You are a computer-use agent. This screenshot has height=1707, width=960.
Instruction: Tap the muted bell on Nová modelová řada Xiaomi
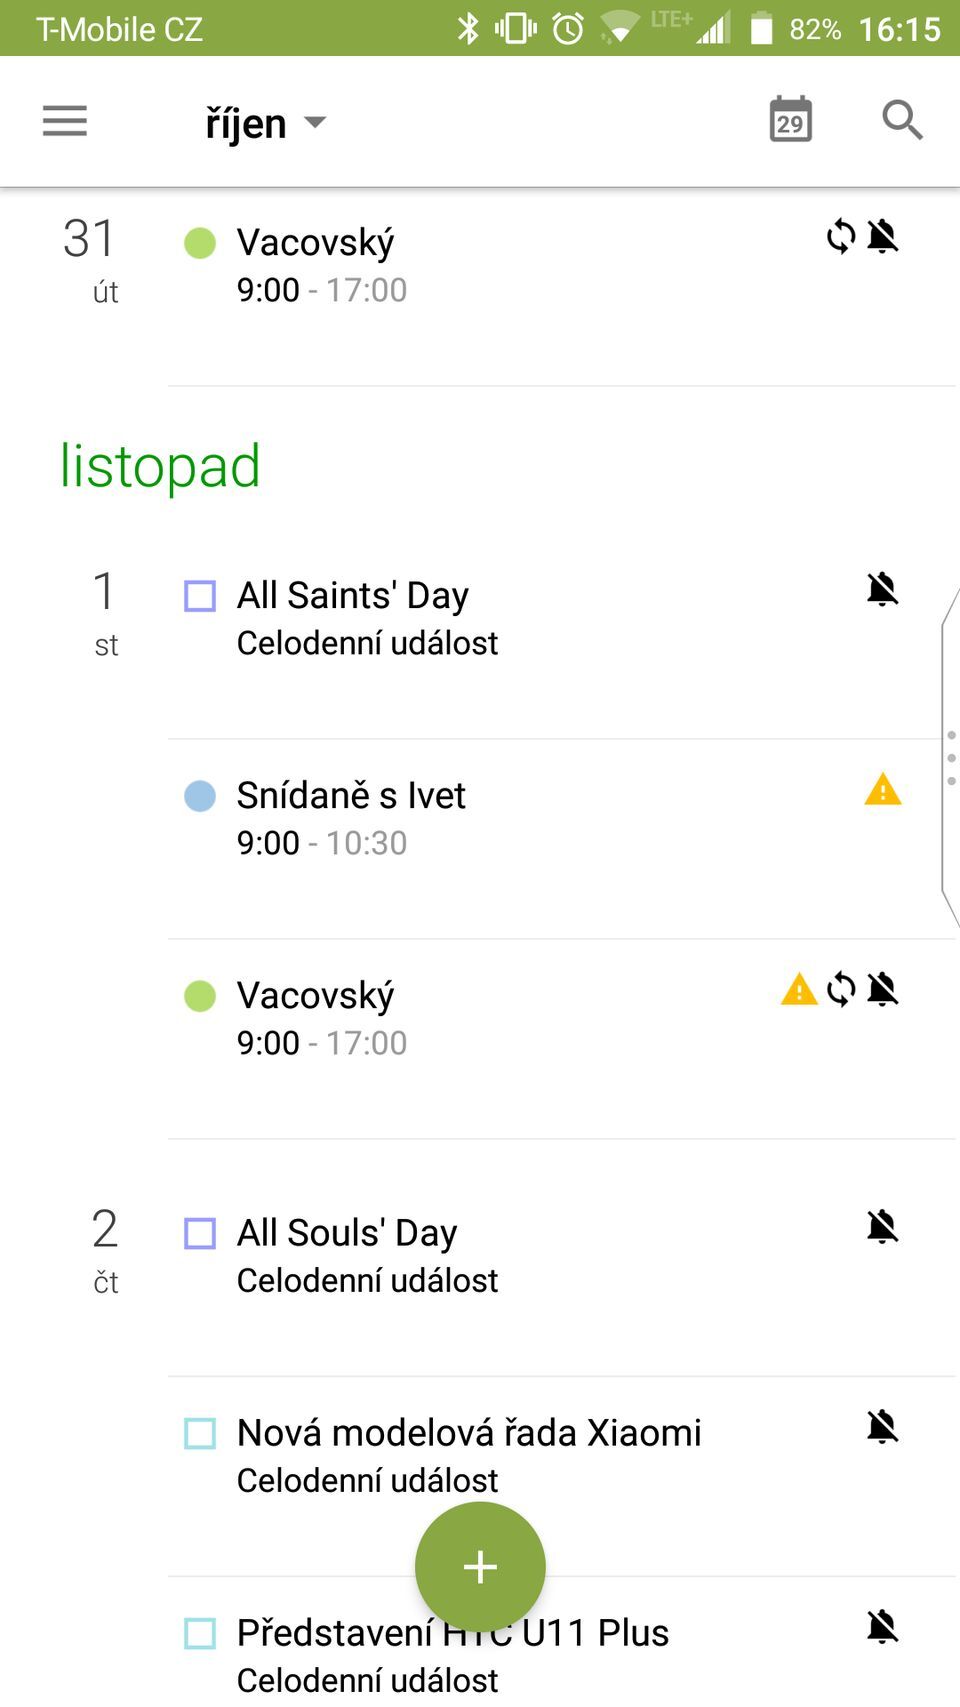coord(882,1426)
